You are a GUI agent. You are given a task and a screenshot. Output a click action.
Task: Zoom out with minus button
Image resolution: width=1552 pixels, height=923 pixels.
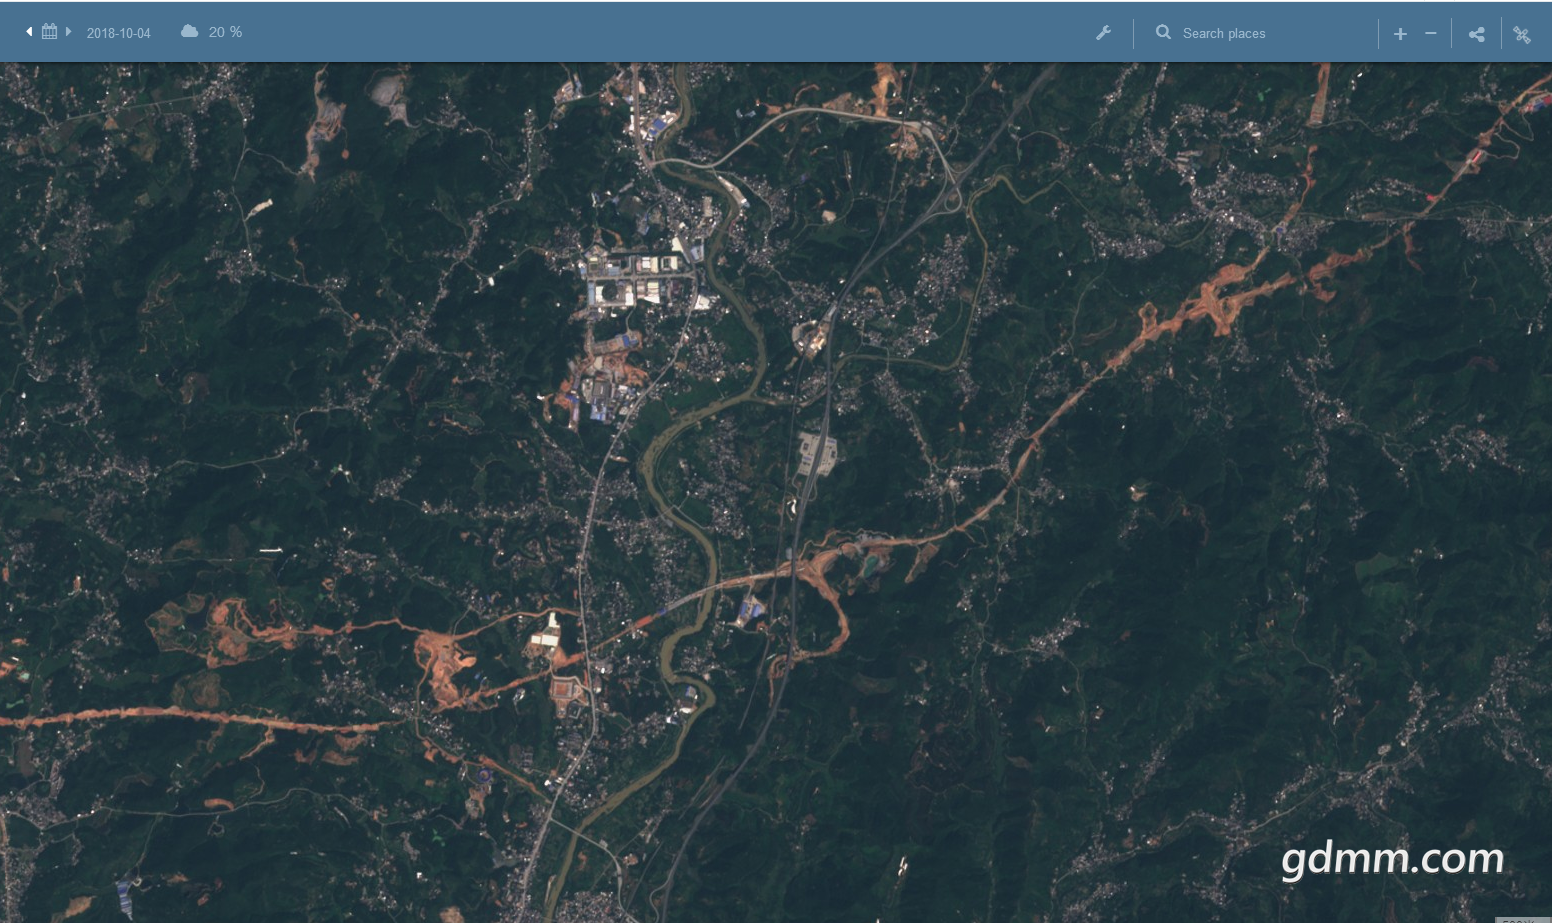1431,34
